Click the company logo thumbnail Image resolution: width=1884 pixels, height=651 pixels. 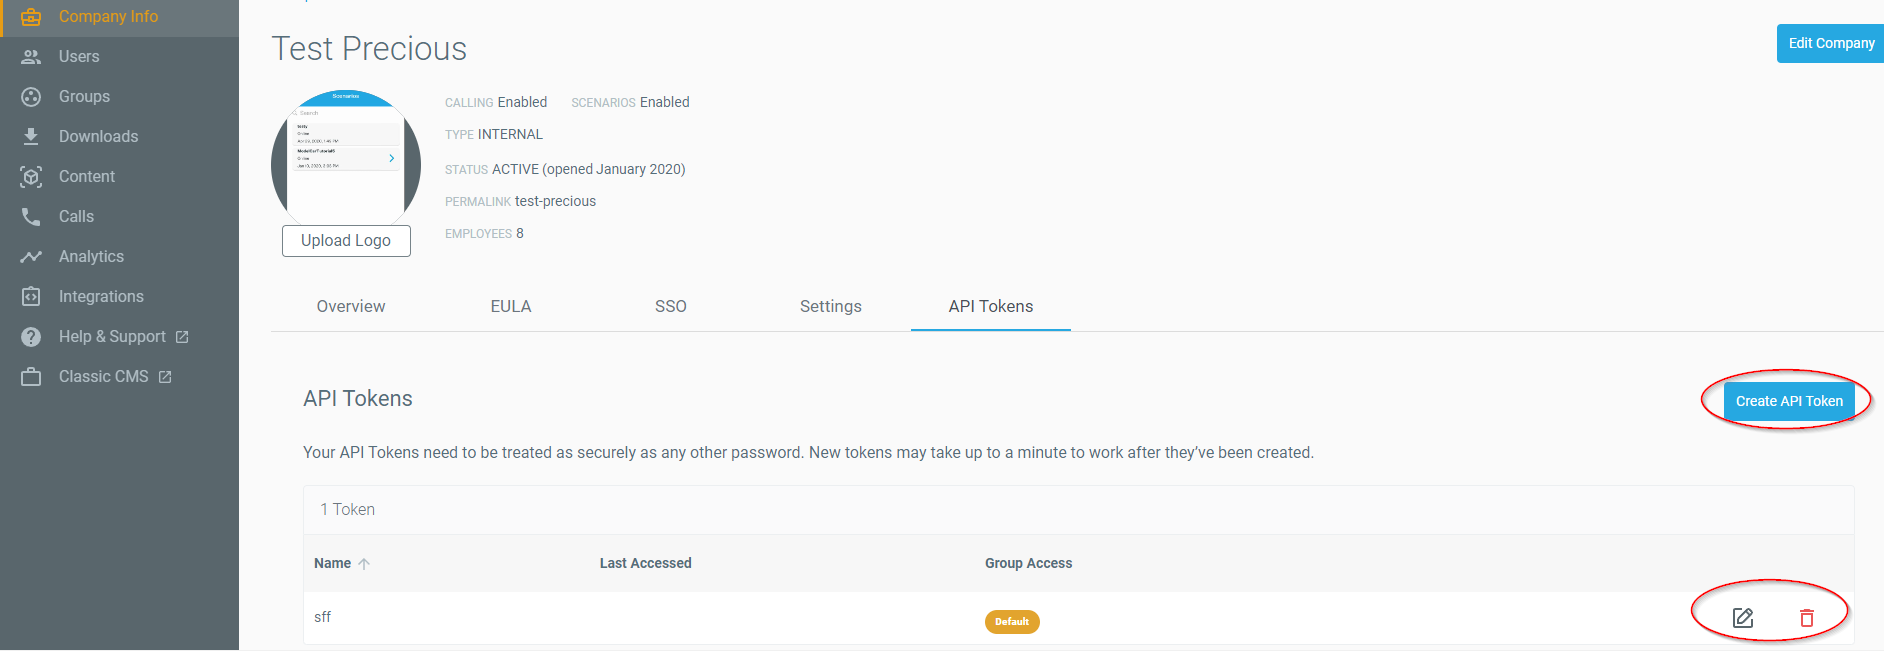coord(346,157)
